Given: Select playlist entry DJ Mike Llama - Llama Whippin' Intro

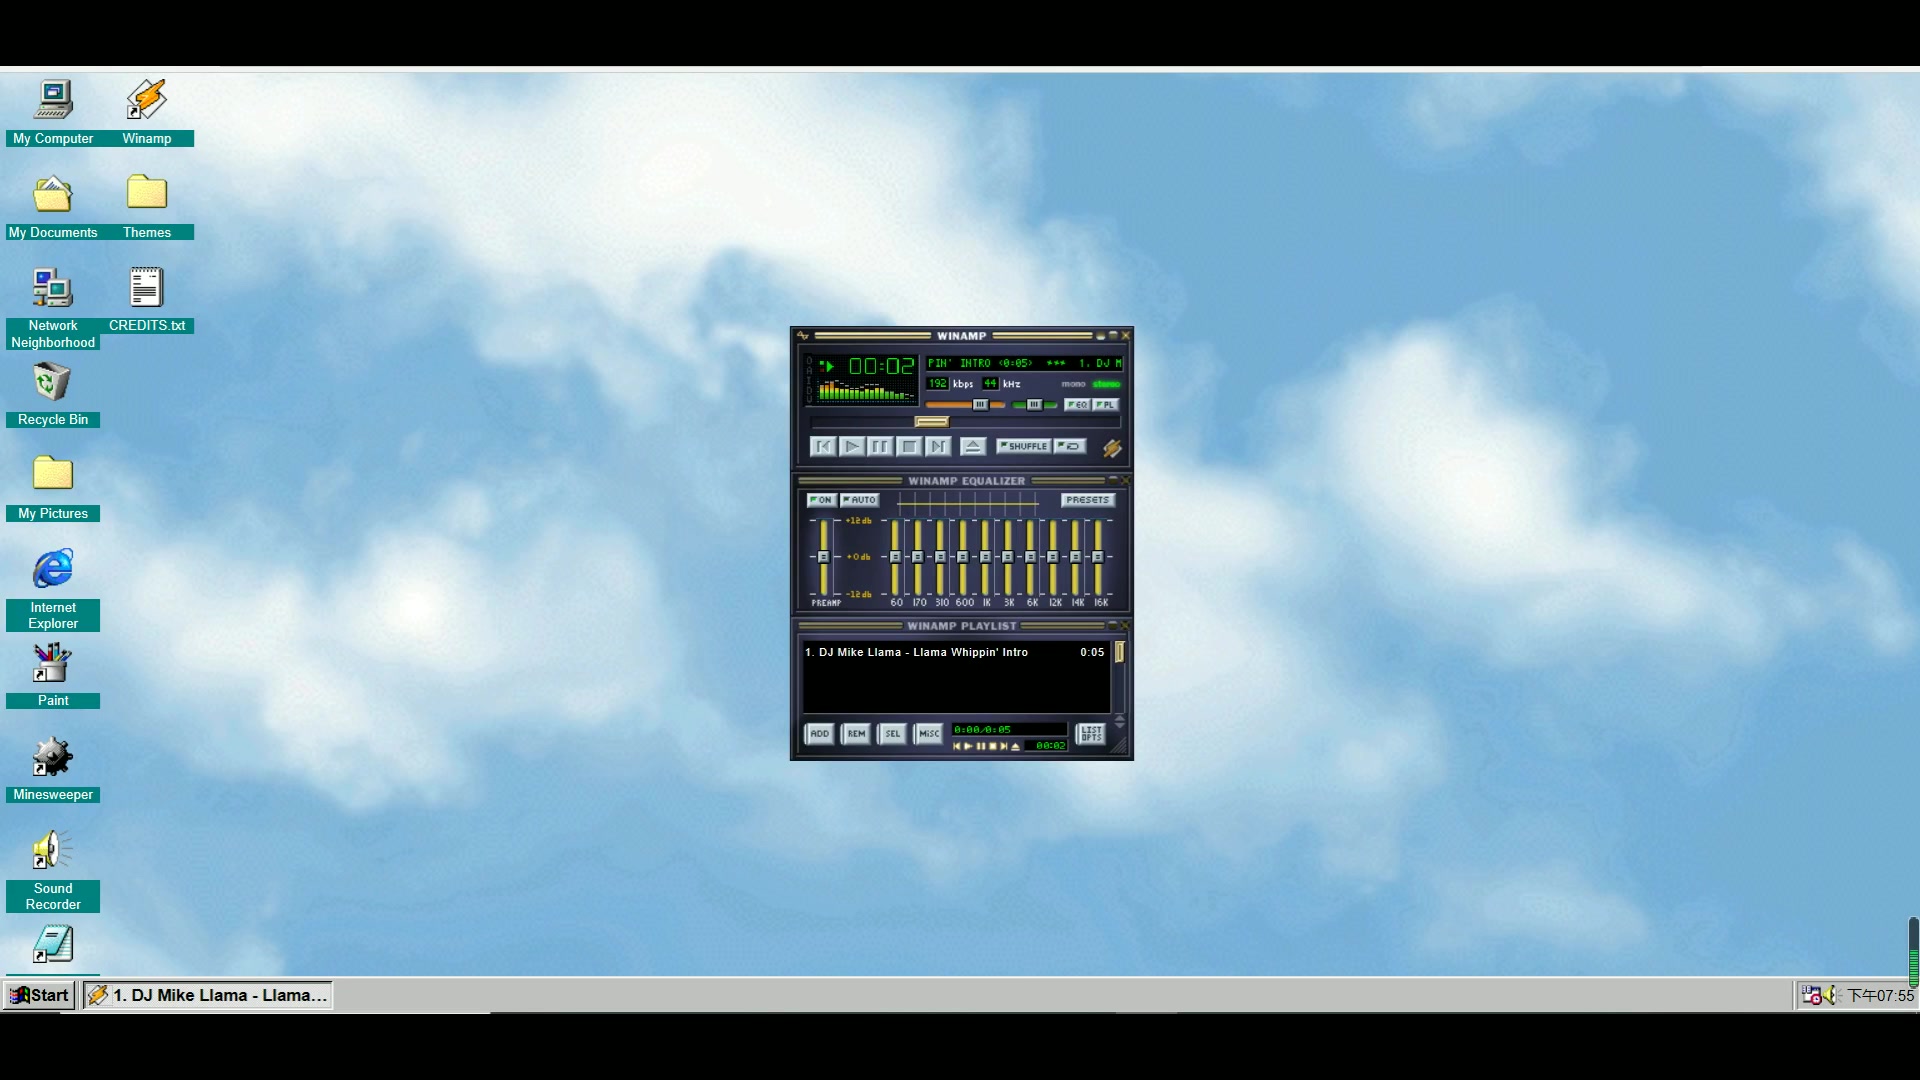Looking at the screenshot, I should coord(955,652).
